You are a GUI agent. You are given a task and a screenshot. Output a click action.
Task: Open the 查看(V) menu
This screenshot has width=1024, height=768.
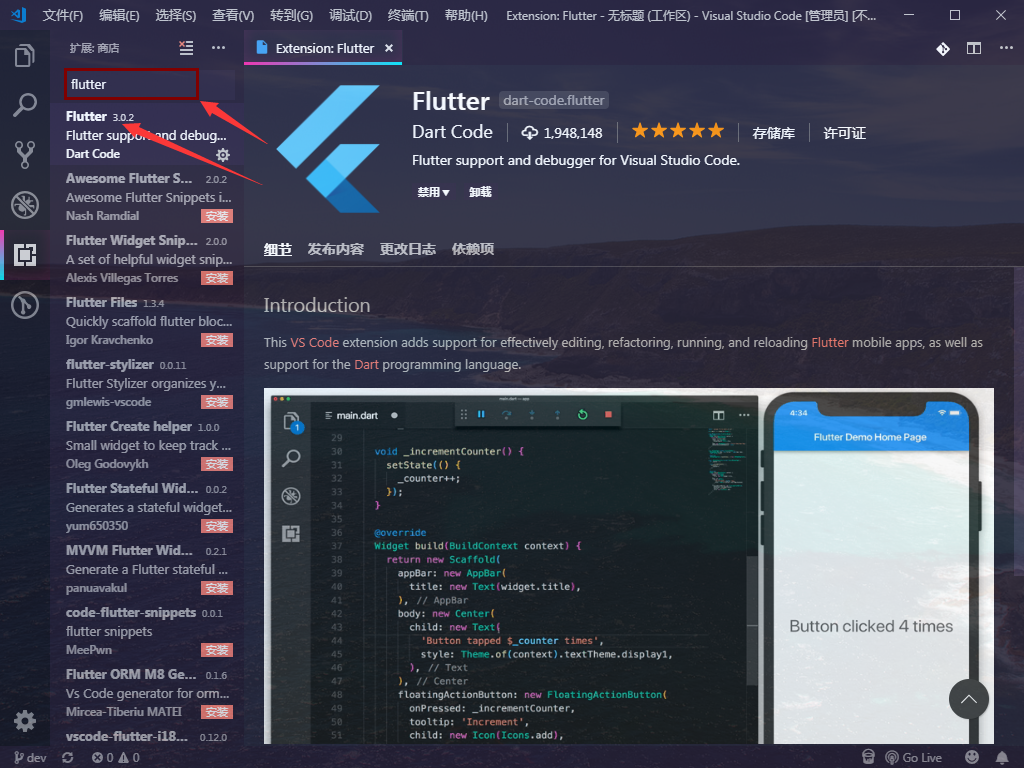[x=233, y=15]
